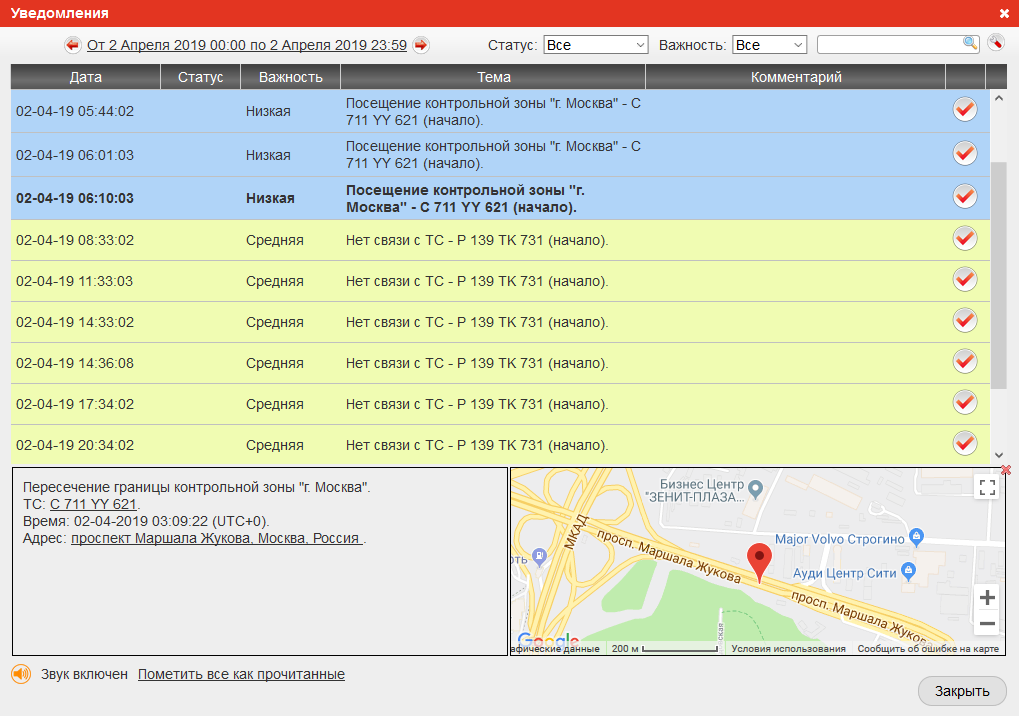Viewport: 1019px width, 716px height.
Task: Click Пометить все как прочитанные link
Action: click(241, 674)
